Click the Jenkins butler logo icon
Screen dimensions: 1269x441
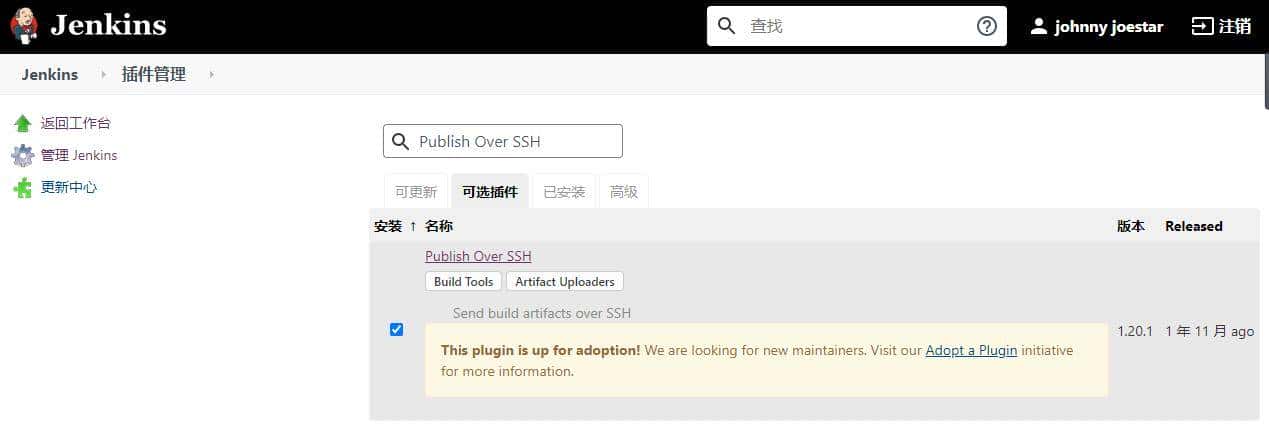pyautogui.click(x=24, y=26)
